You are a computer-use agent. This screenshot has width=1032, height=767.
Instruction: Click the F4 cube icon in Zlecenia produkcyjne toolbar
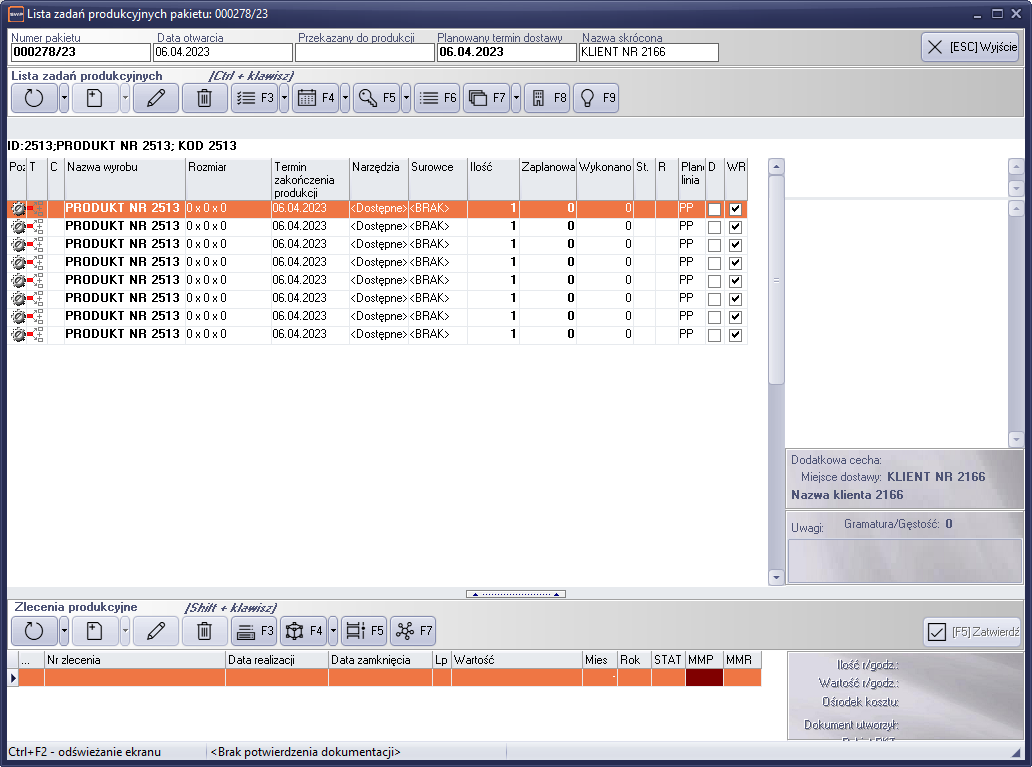[303, 631]
